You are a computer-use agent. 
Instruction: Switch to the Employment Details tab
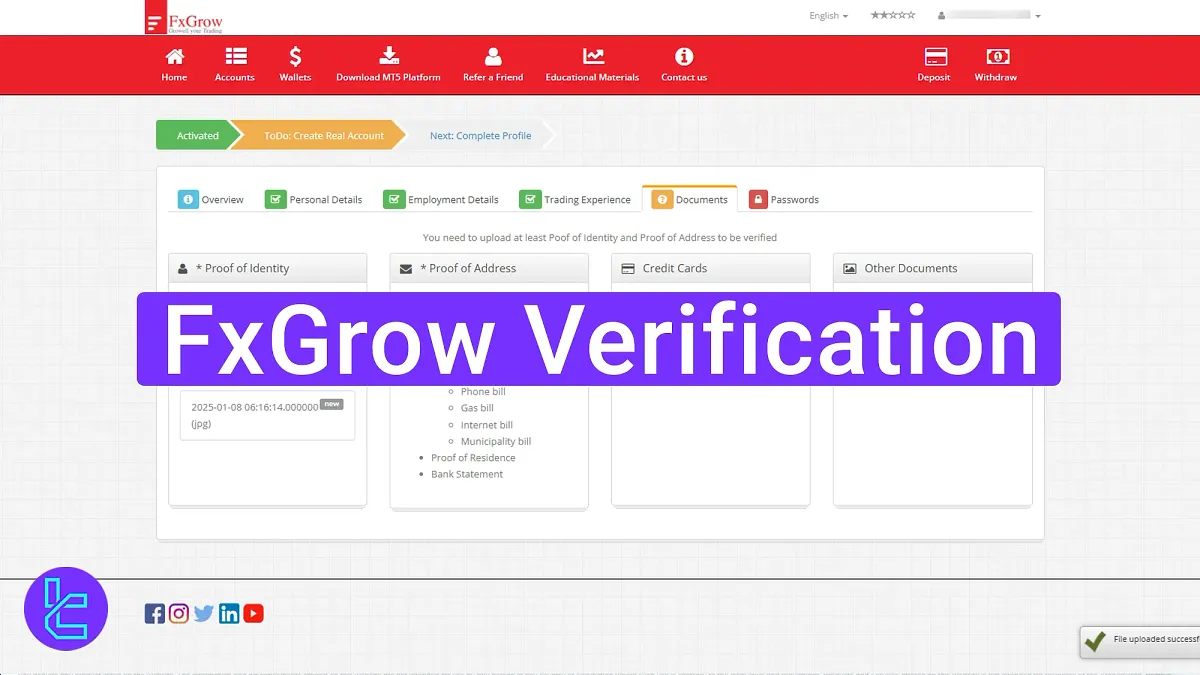click(442, 199)
